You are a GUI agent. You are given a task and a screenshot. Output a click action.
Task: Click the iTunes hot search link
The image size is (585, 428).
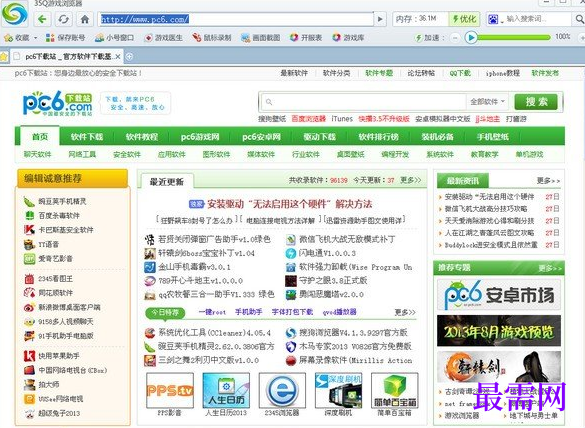[342, 119]
